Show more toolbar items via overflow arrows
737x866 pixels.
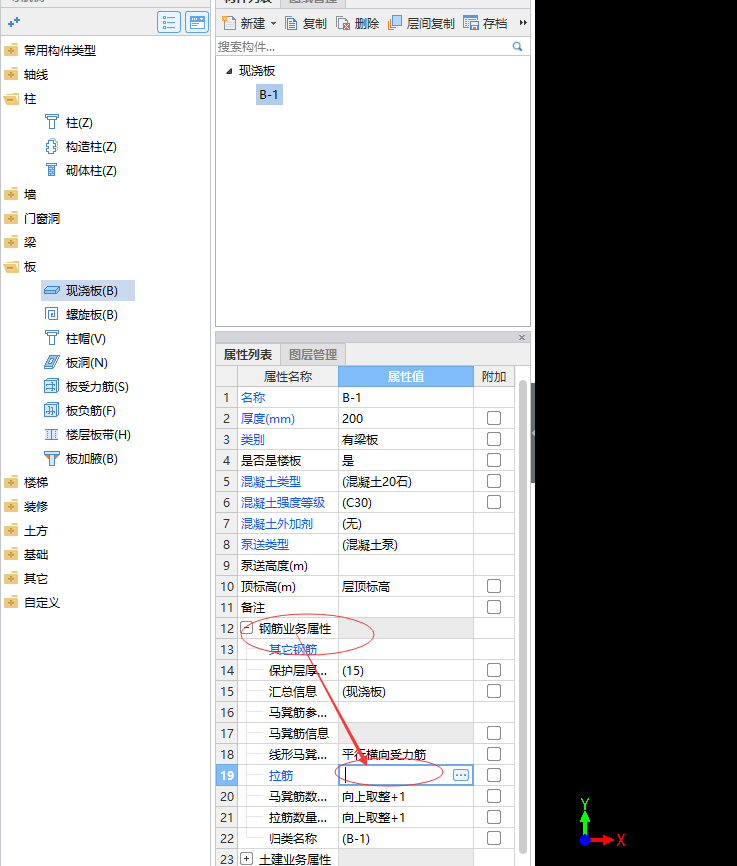(x=523, y=23)
